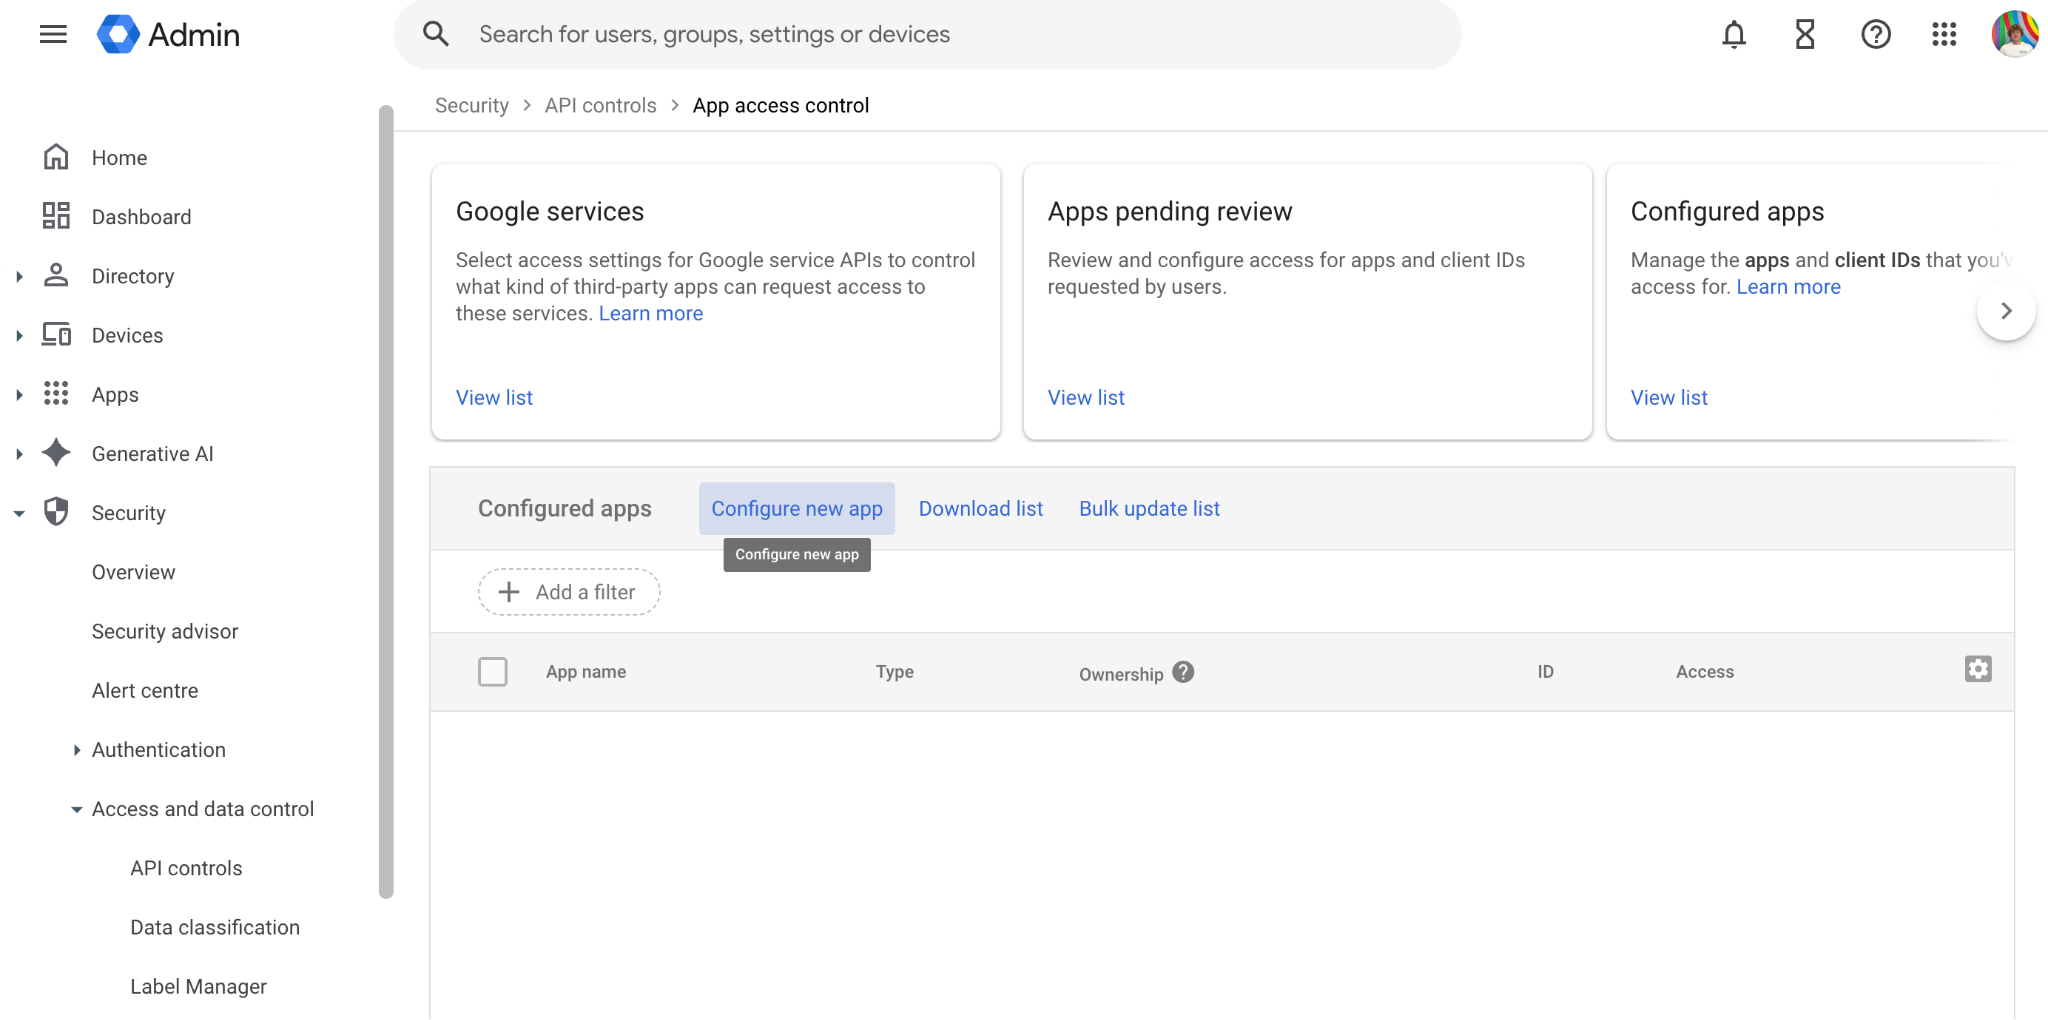Click the search magnifier icon
This screenshot has height=1020, width=2048.
click(x=436, y=34)
